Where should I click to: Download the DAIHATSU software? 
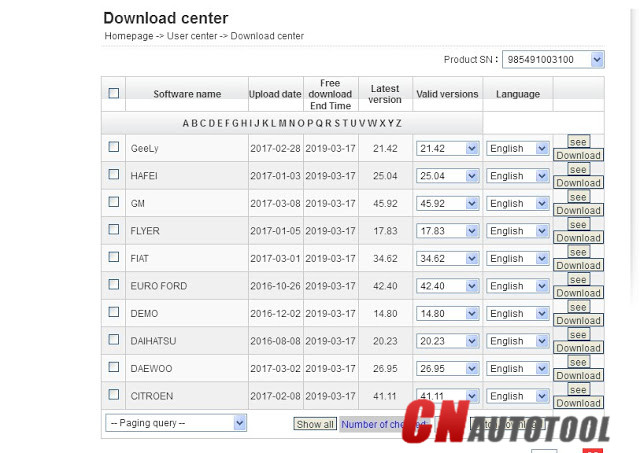click(x=578, y=348)
